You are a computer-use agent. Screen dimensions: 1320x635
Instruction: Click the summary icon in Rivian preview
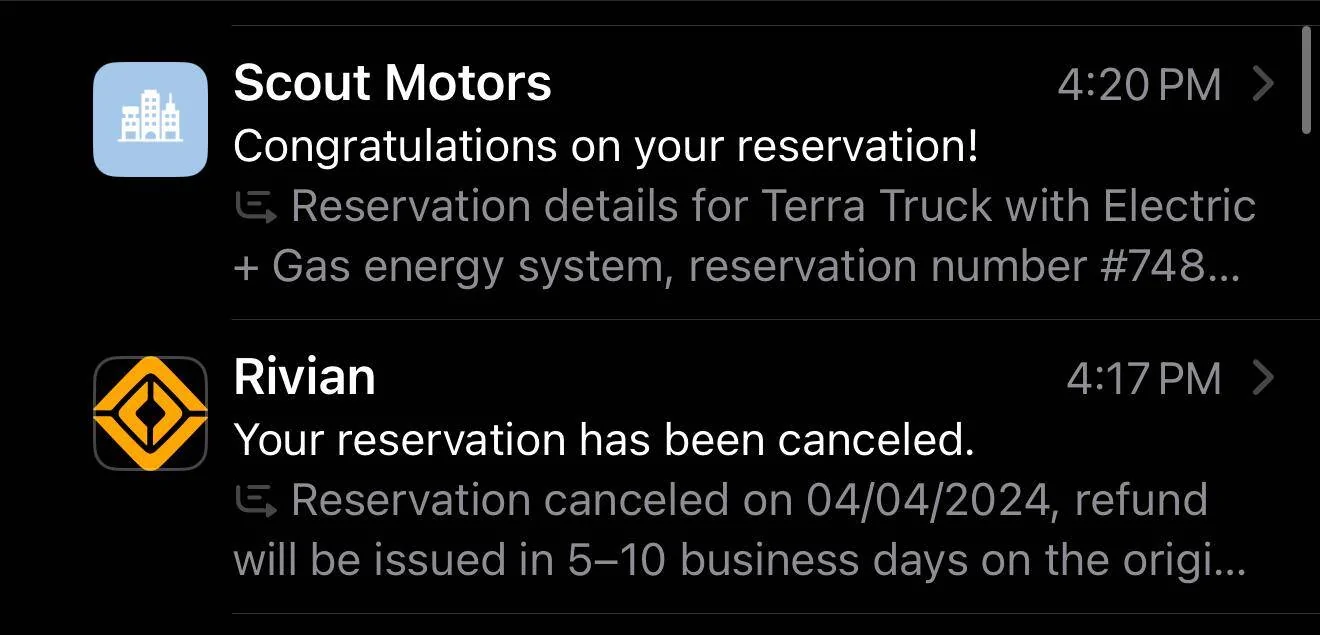[255, 501]
